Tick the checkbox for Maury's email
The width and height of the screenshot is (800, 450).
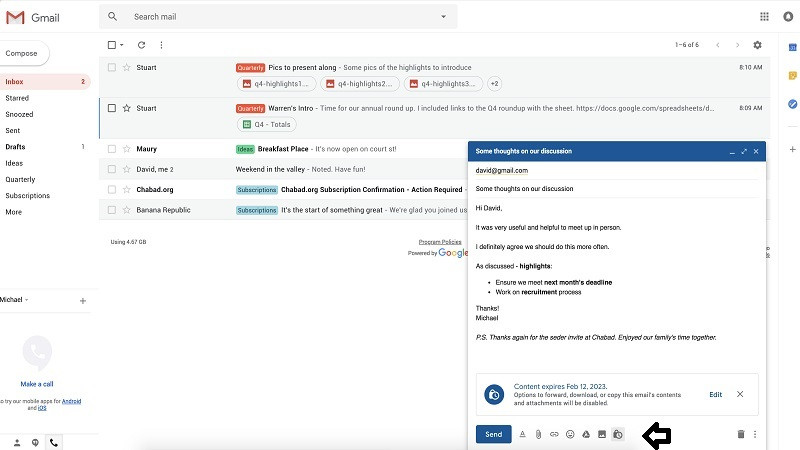112,149
